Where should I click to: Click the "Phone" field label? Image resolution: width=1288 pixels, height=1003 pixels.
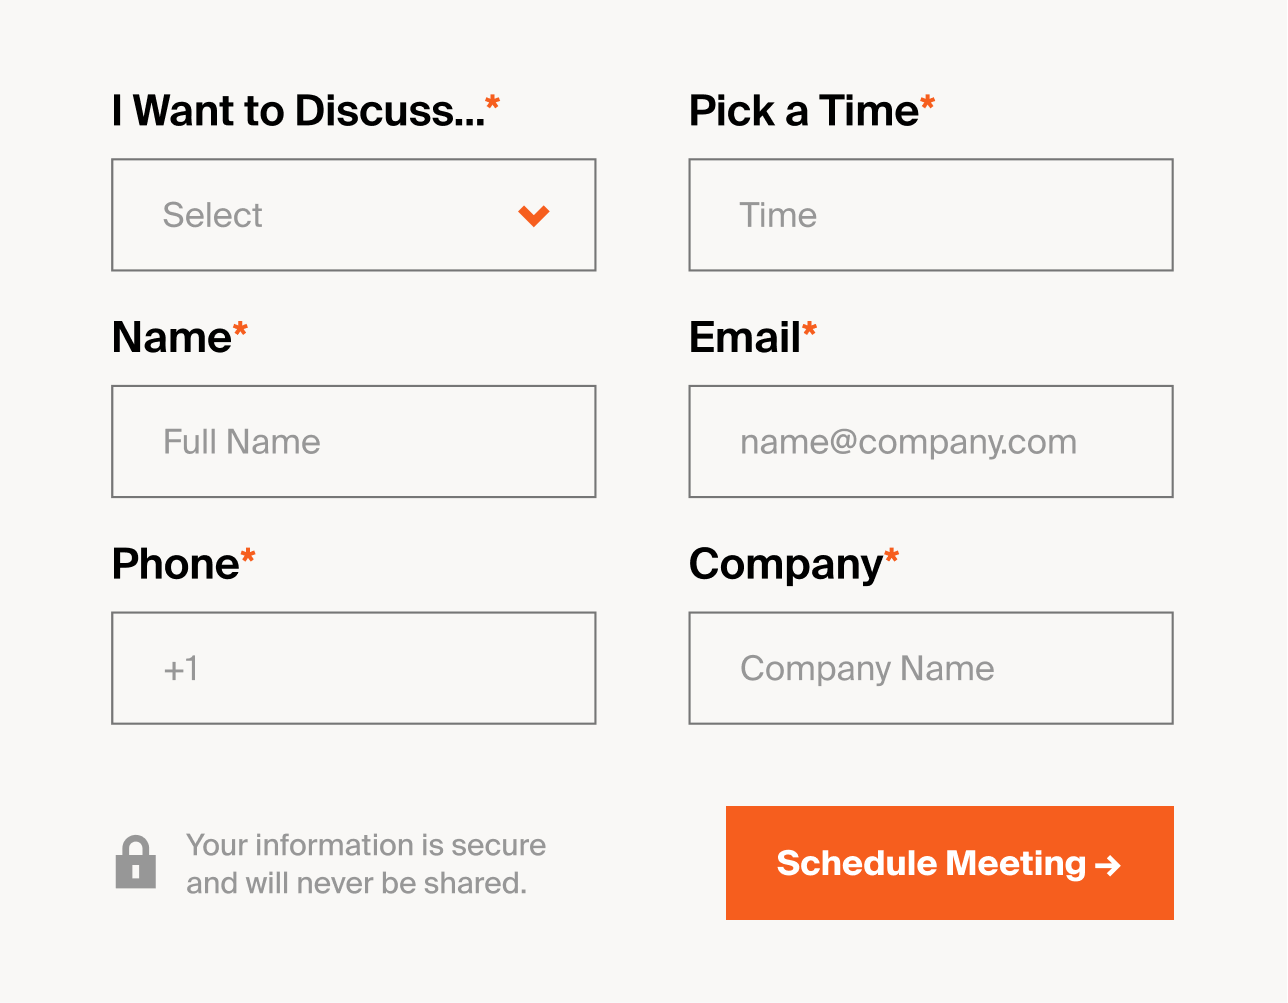pos(176,564)
